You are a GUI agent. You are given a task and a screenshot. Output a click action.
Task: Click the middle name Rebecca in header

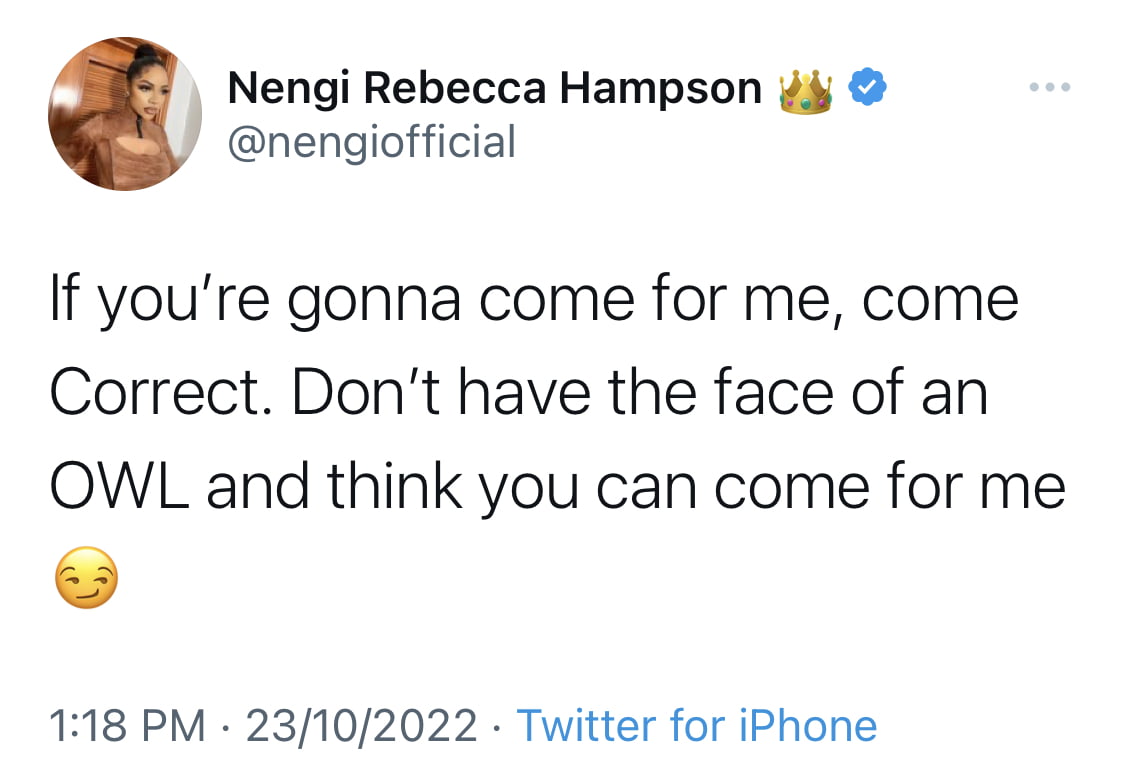[455, 88]
